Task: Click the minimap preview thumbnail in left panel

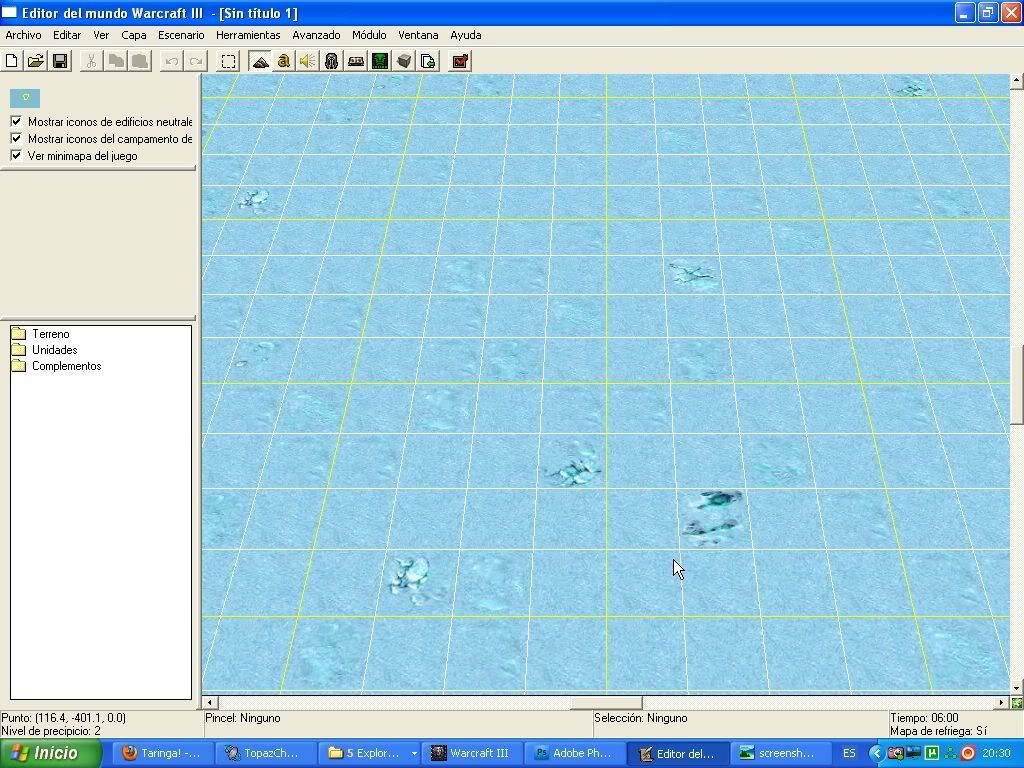Action: coord(25,99)
